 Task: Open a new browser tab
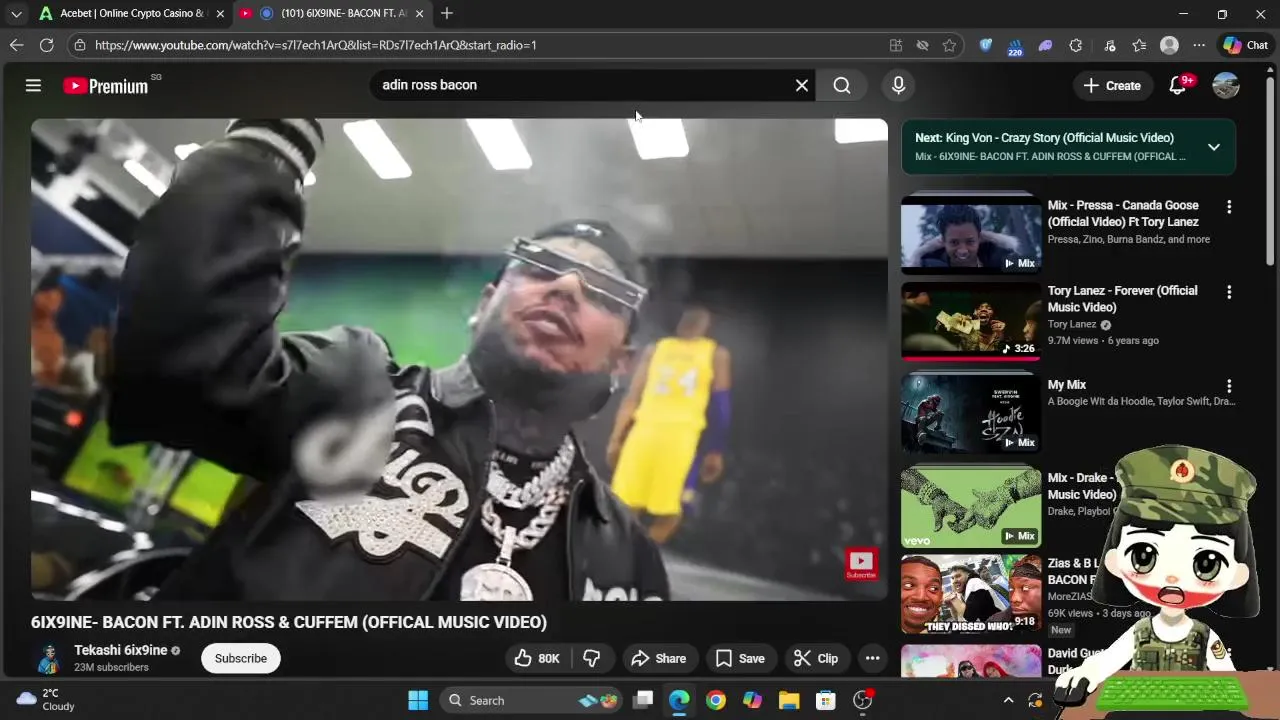447,14
